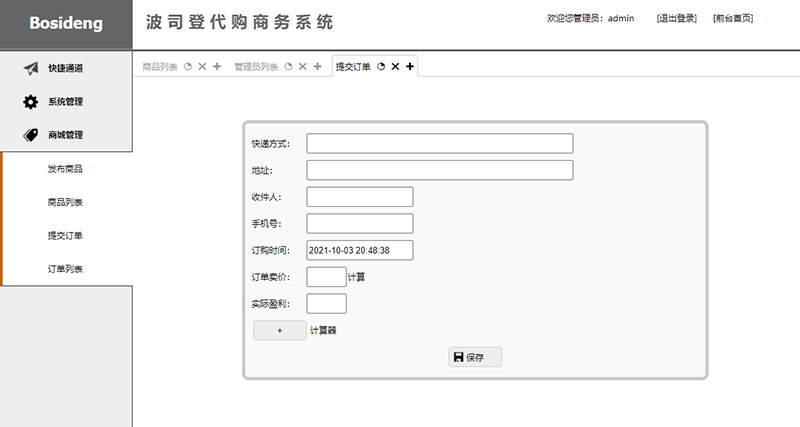Collapse the 商城管理 sidebar menu

click(66, 135)
